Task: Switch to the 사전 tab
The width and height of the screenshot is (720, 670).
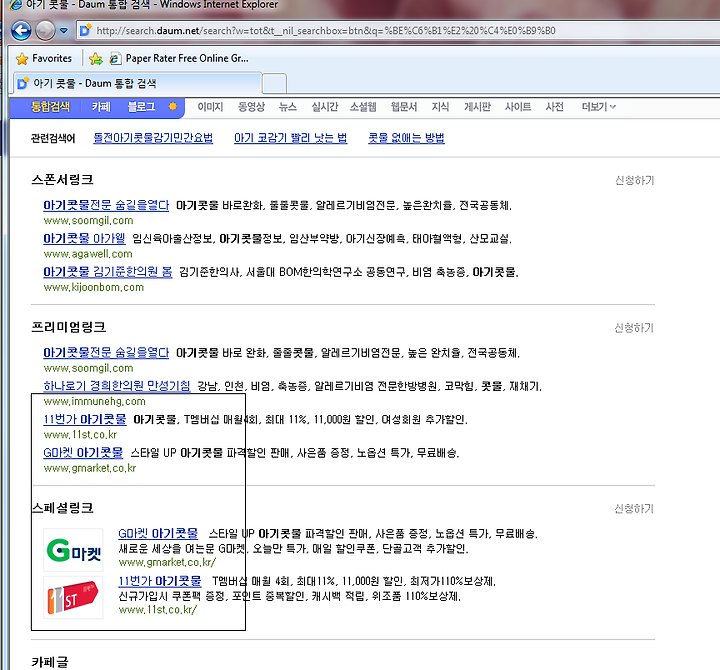Action: tap(554, 107)
